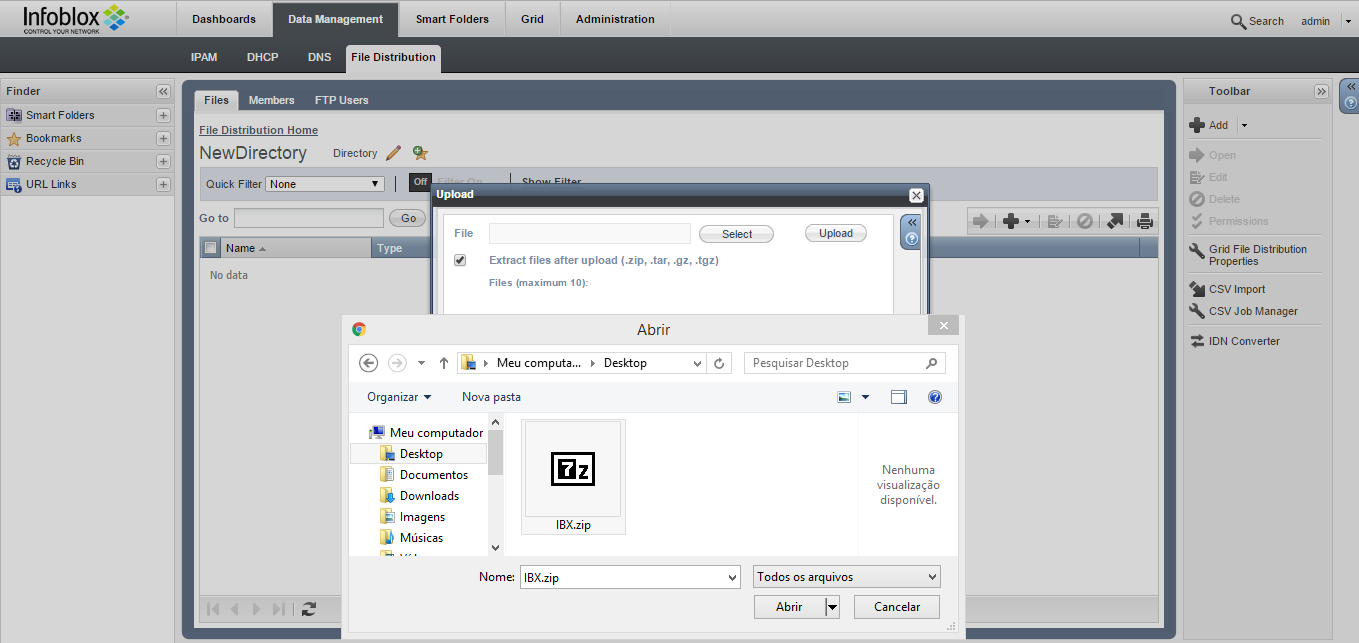Image resolution: width=1359 pixels, height=643 pixels.
Task: Select the IBX.zip thumbnail
Action: (573, 468)
